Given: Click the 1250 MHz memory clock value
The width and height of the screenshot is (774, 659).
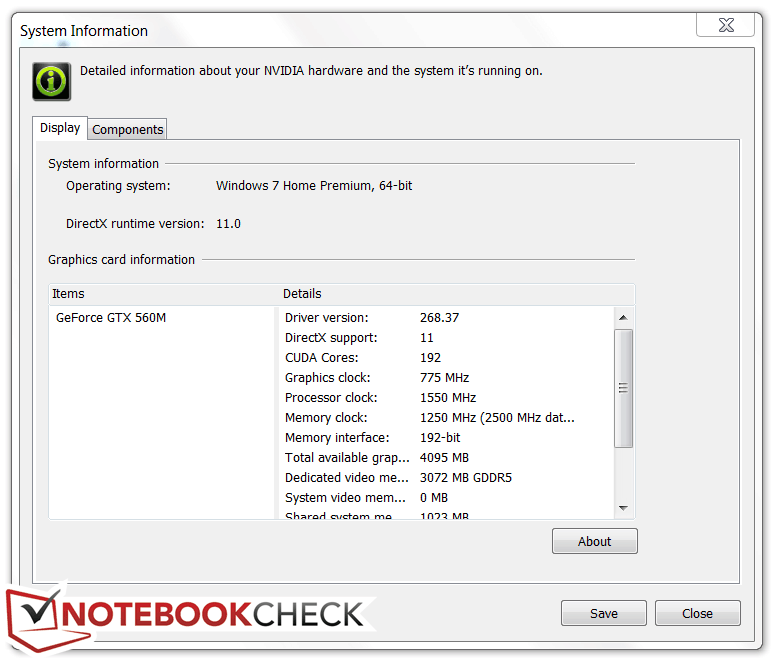Looking at the screenshot, I should 497,418.
